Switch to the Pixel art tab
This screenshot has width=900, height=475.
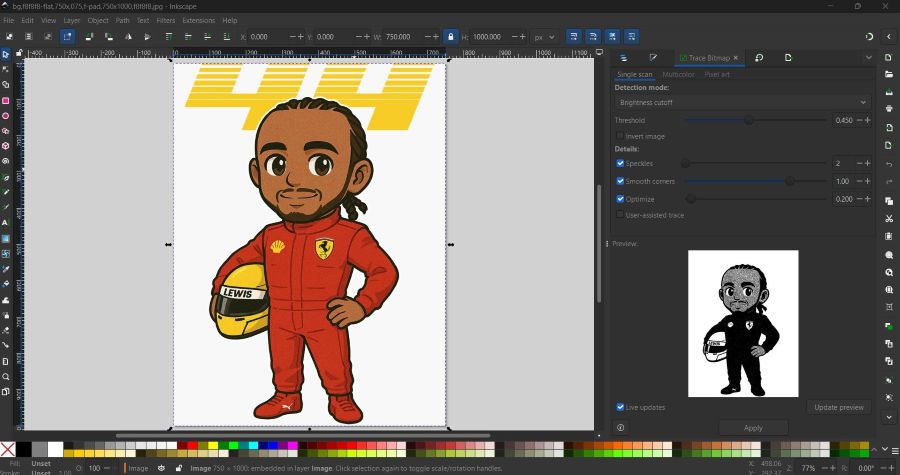(717, 74)
